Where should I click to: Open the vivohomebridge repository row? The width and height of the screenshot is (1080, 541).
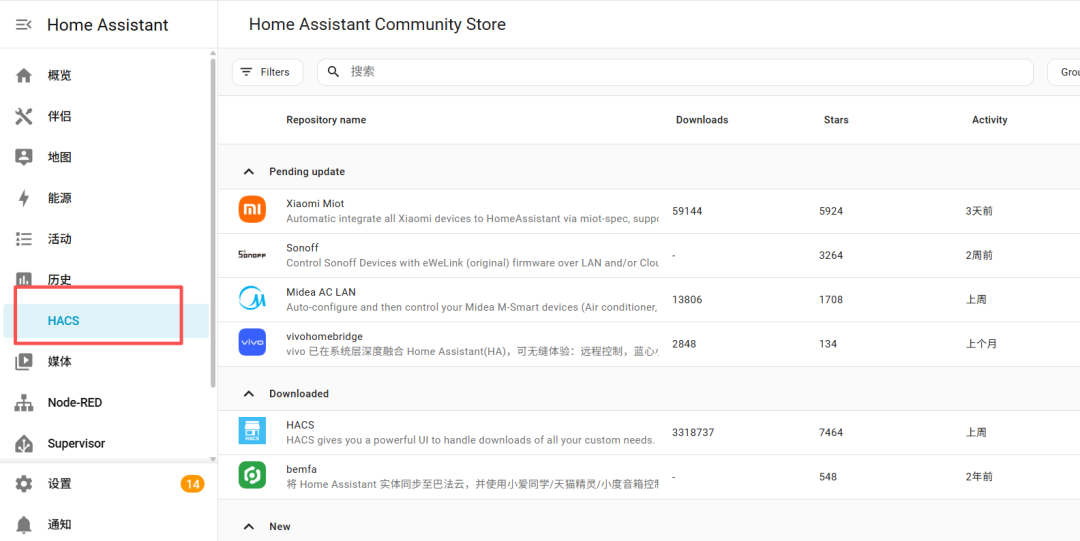(x=649, y=343)
